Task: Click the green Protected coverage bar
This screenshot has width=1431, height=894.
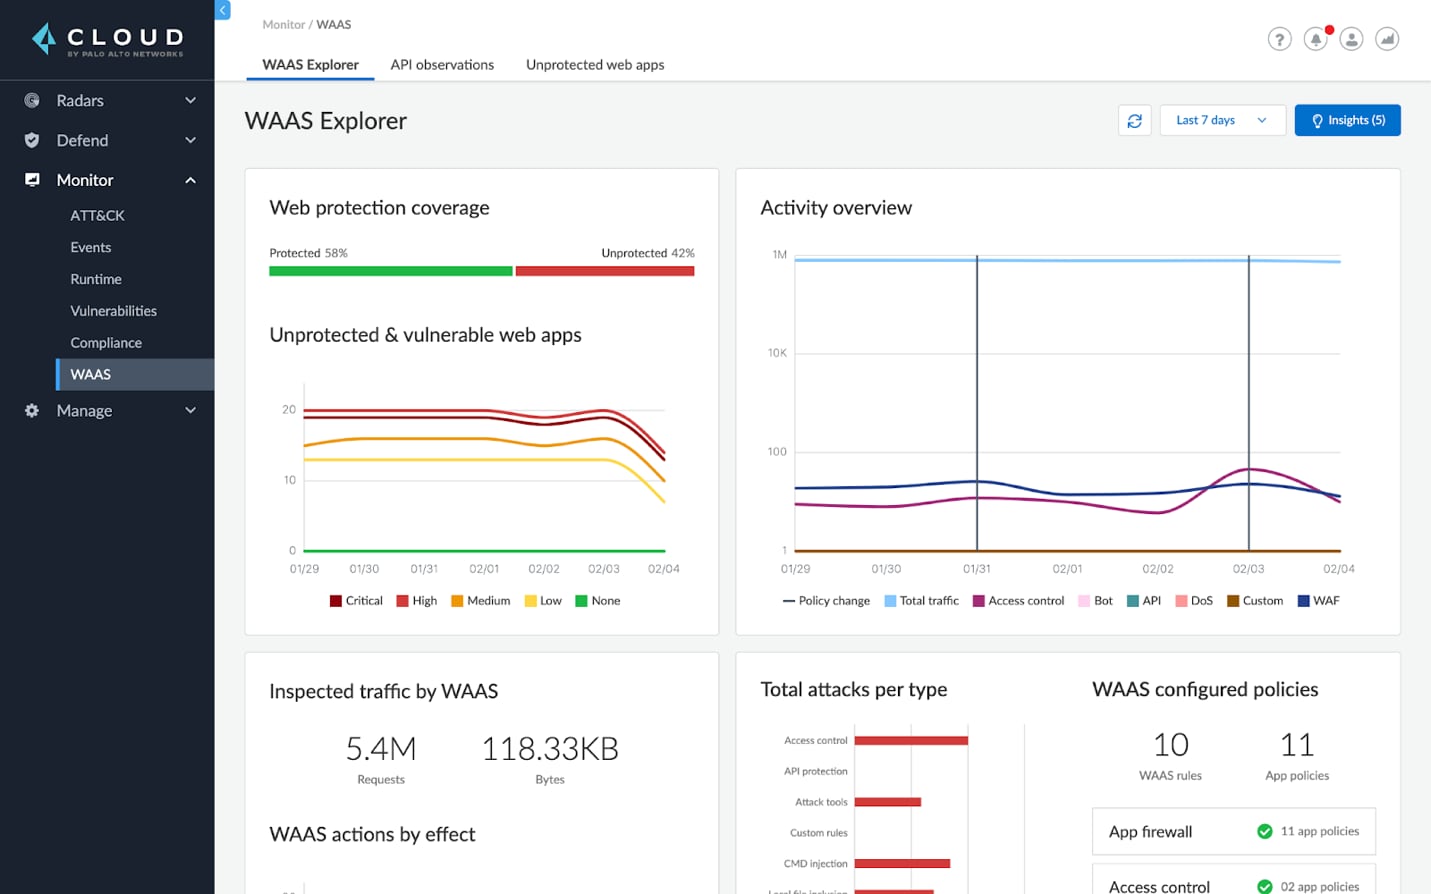Action: pyautogui.click(x=390, y=270)
